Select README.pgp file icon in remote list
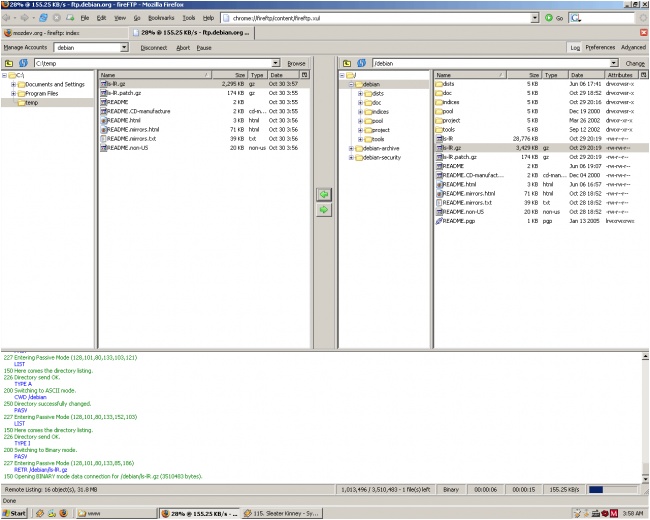 pos(439,221)
